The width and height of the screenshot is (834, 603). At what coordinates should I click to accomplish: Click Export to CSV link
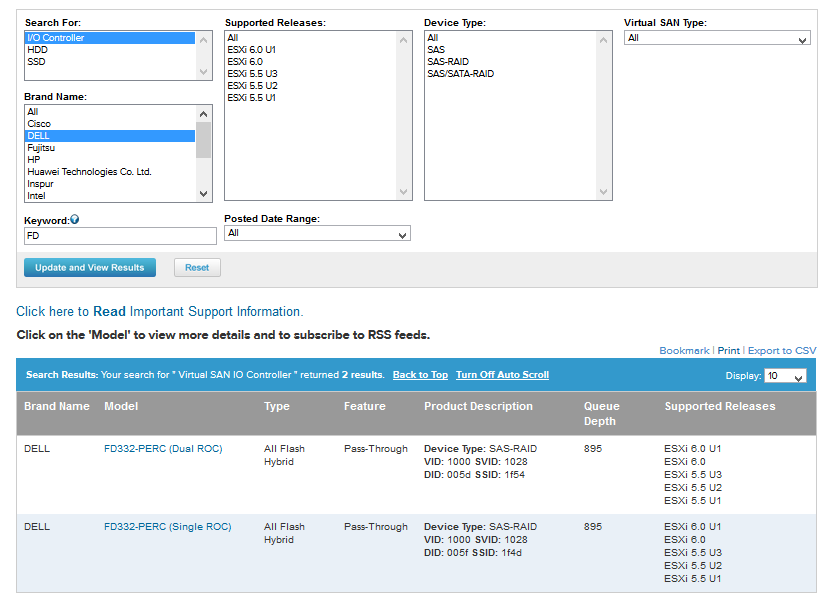(782, 350)
